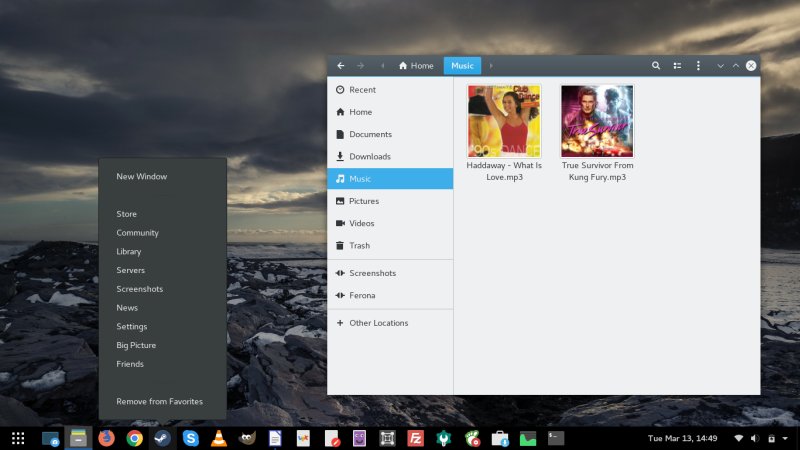Open Home in the Files sidebar
800x450 pixels.
click(x=390, y=112)
